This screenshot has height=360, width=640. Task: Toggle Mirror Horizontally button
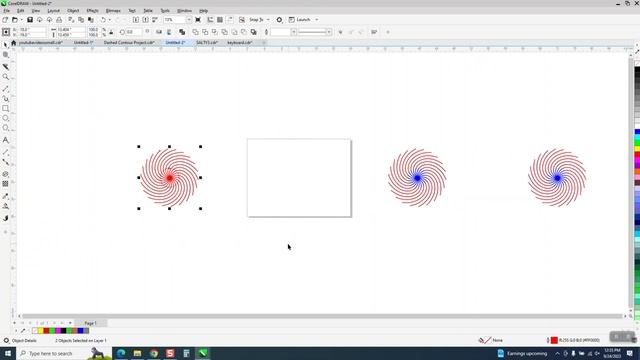point(159,32)
